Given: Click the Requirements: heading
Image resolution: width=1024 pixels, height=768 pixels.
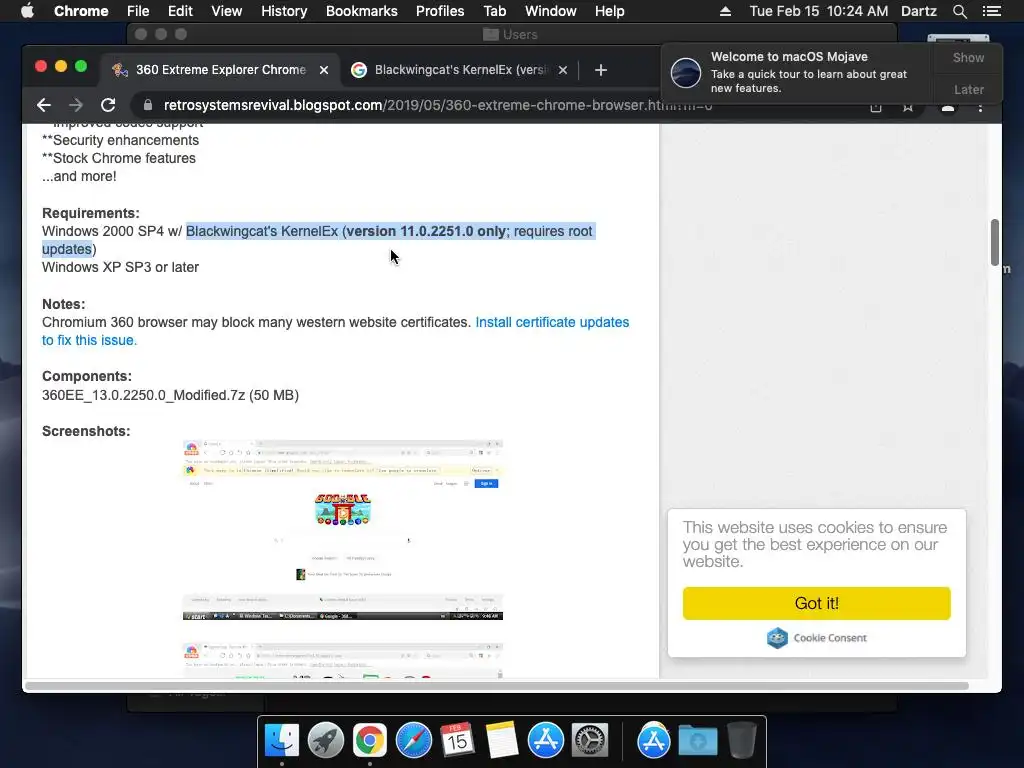Looking at the screenshot, I should point(91,213).
